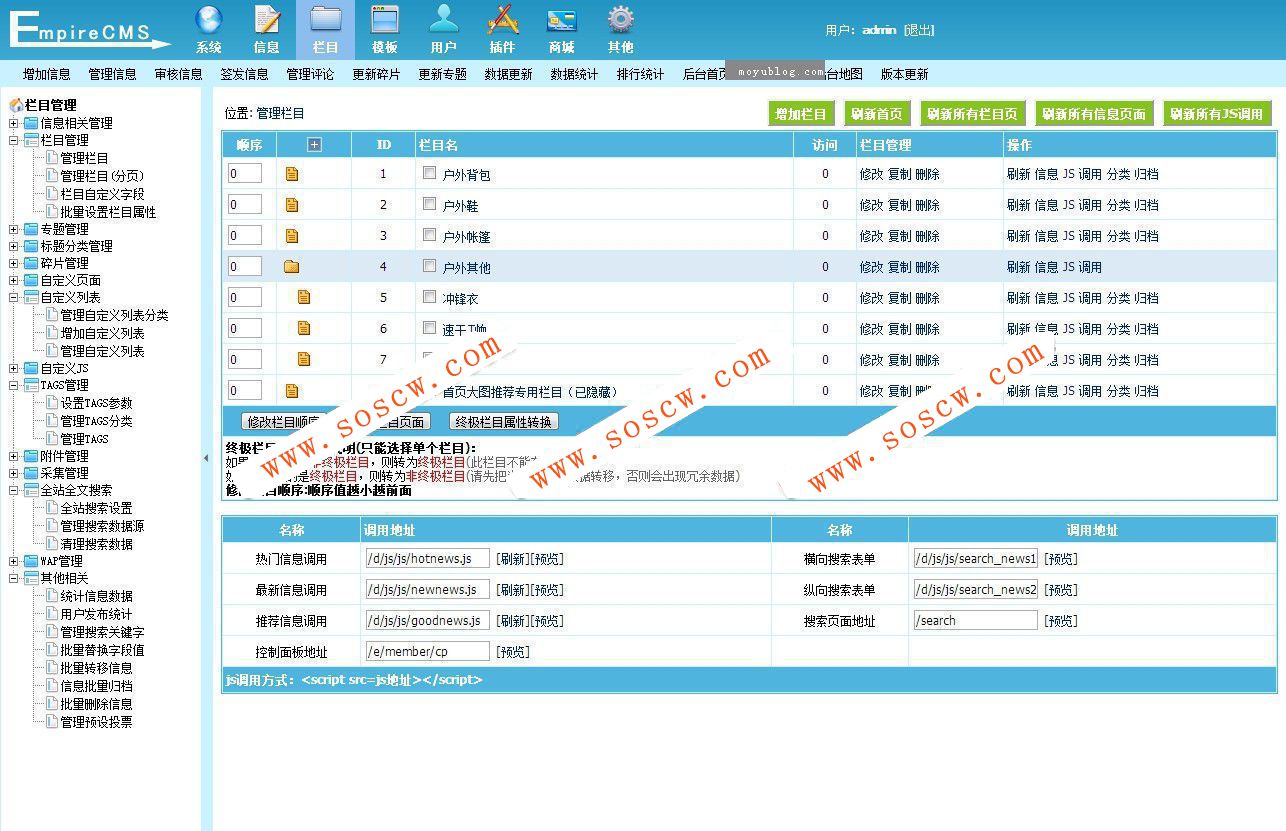Tick the checkbox for 冲锋衣
The width and height of the screenshot is (1286, 831).
(x=430, y=297)
